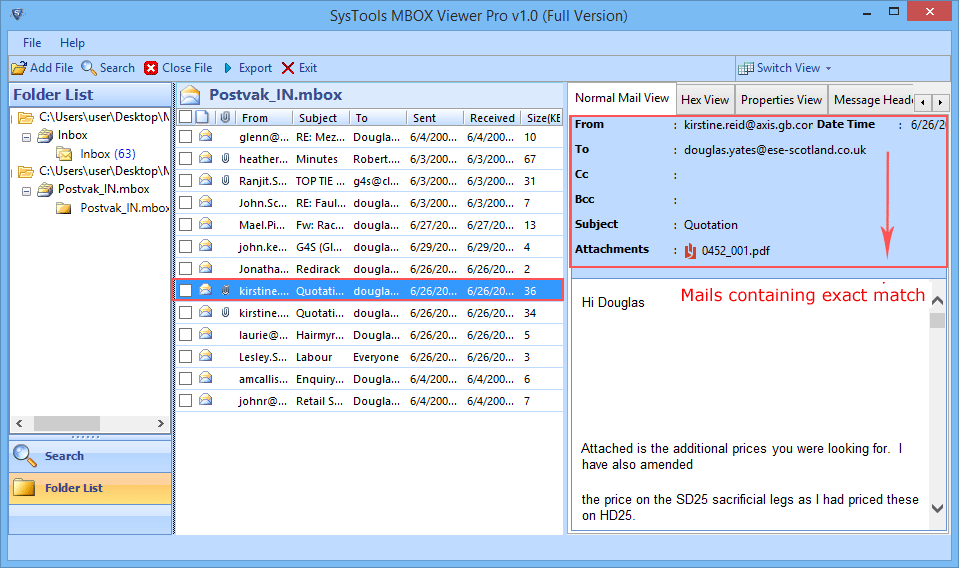The width and height of the screenshot is (959, 568).
Task: Check the box for Jonatha Redirack email
Action: point(185,269)
